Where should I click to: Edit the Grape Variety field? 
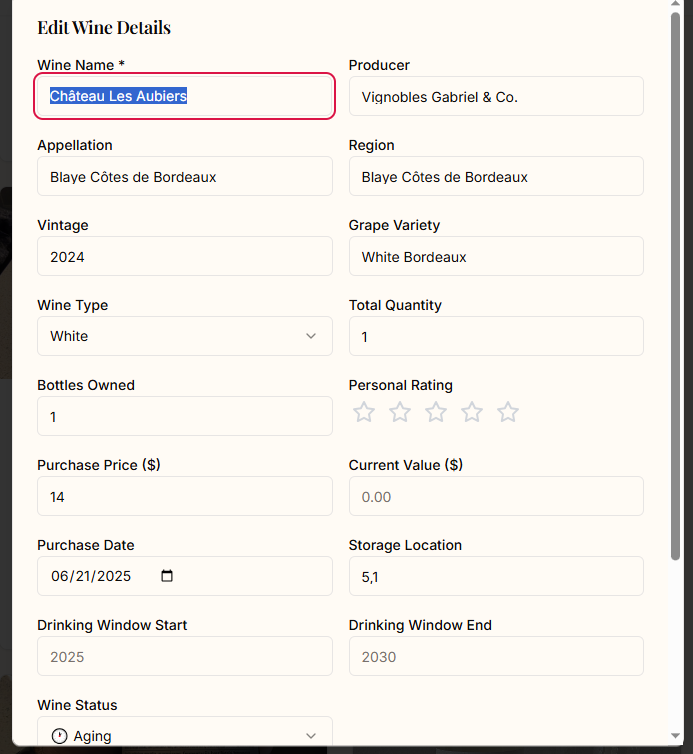496,256
